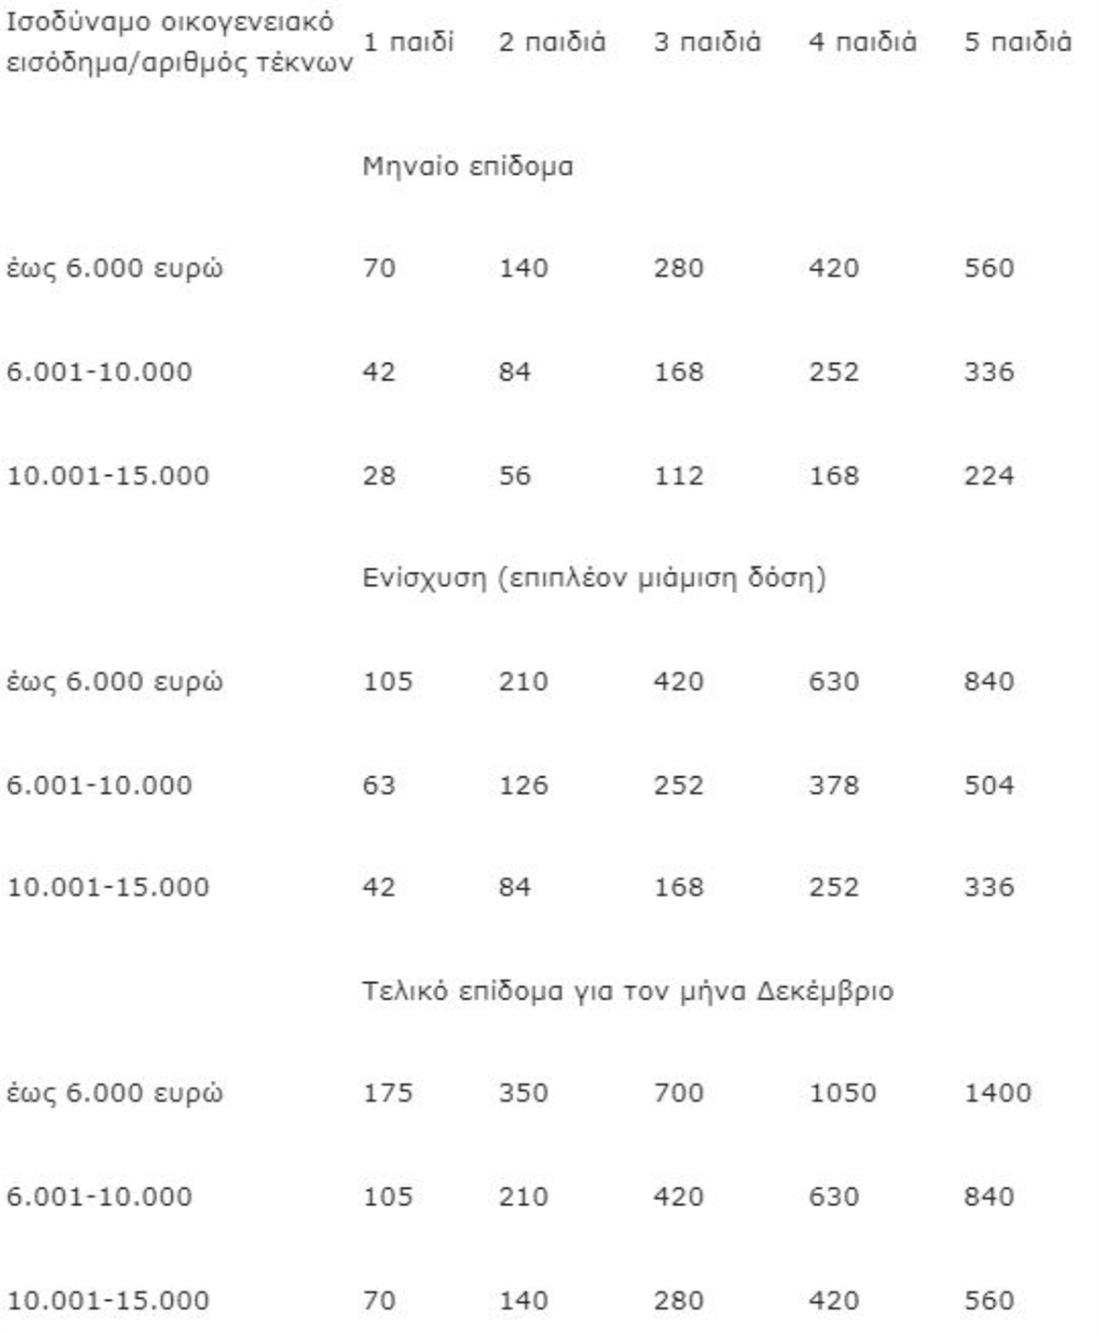Select the '2 παιδιά' column header
The height and width of the screenshot is (1334, 1099).
pos(552,42)
